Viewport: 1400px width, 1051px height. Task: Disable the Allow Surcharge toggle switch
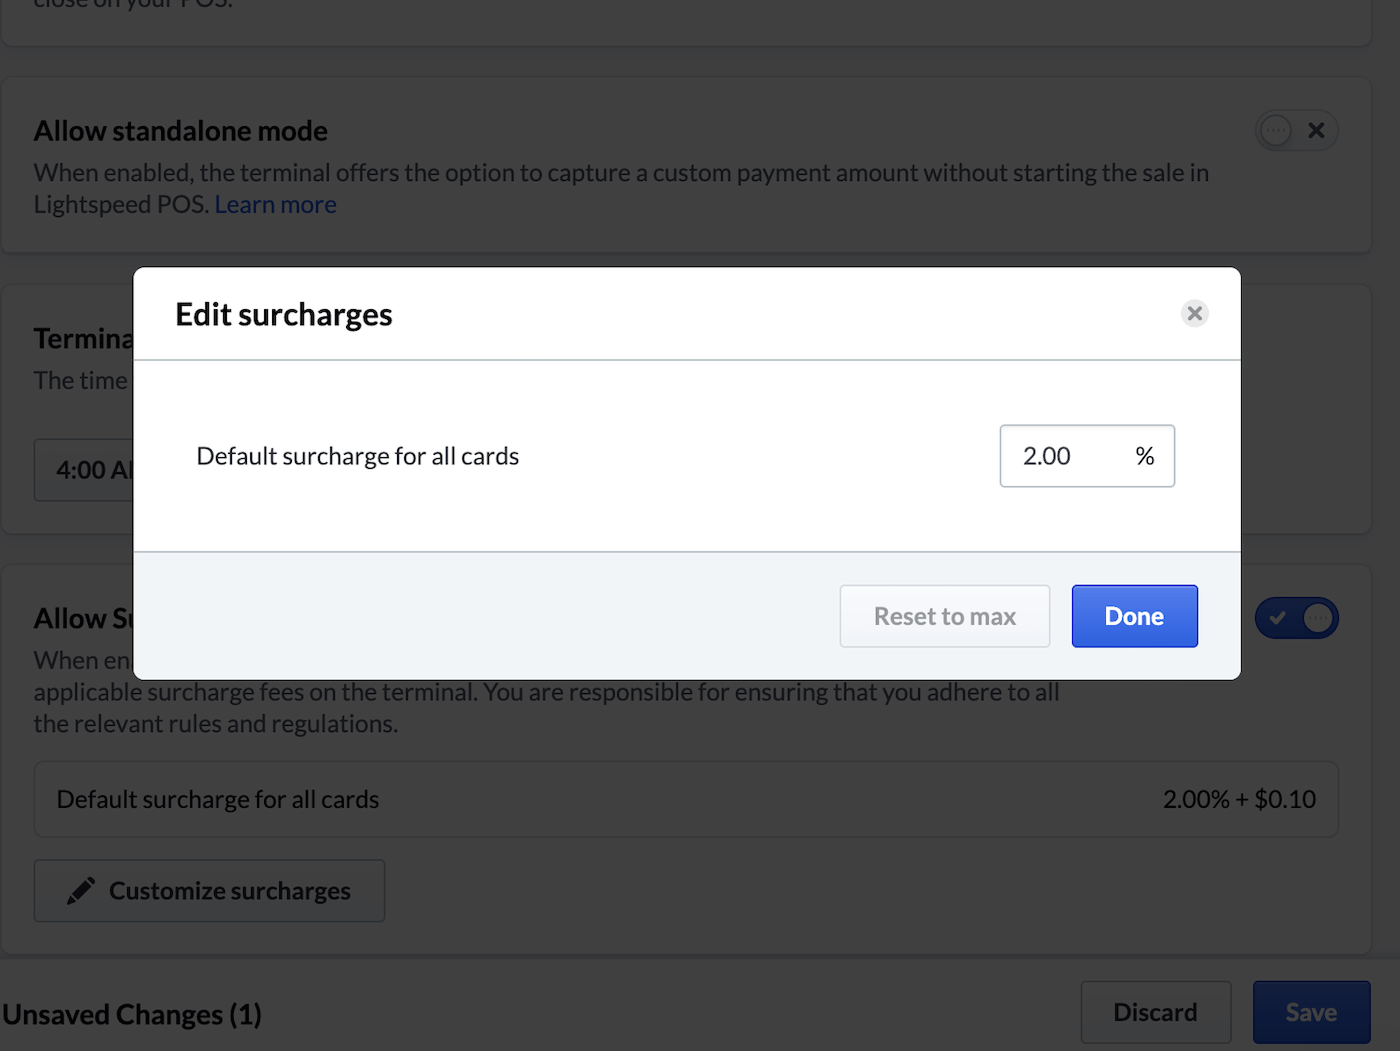pyautogui.click(x=1296, y=618)
